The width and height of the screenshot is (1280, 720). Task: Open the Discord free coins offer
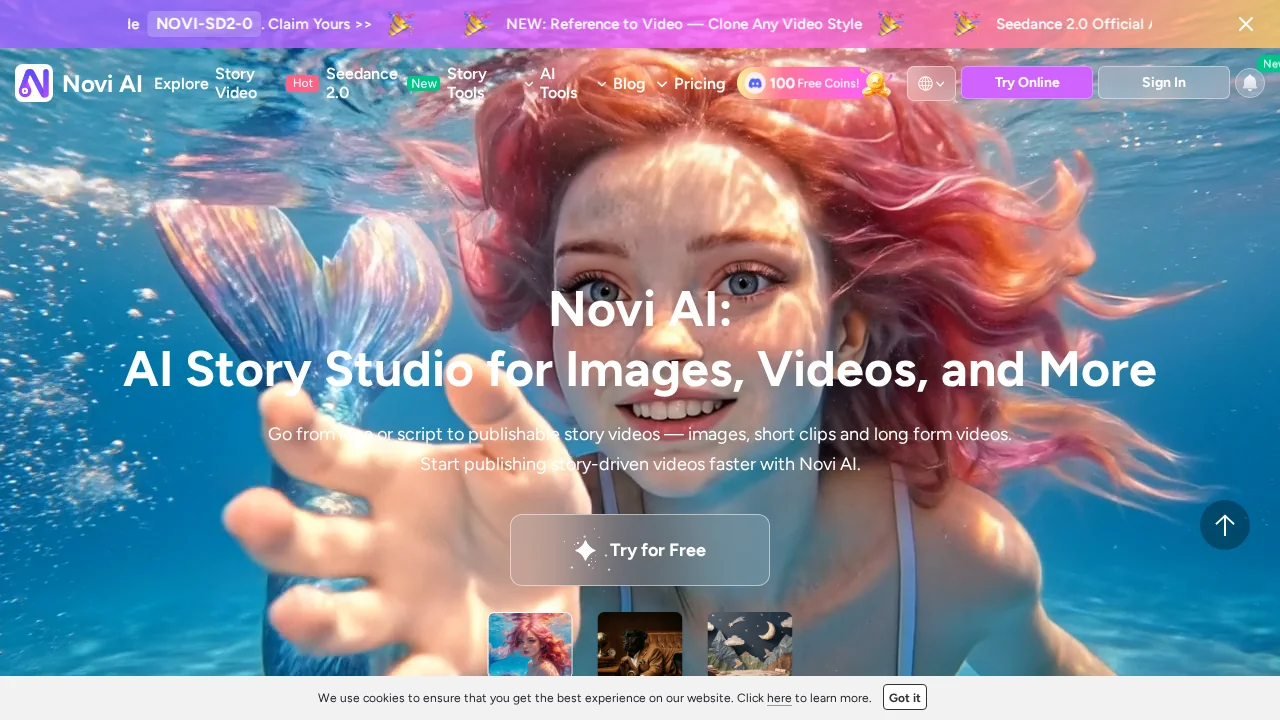[816, 83]
